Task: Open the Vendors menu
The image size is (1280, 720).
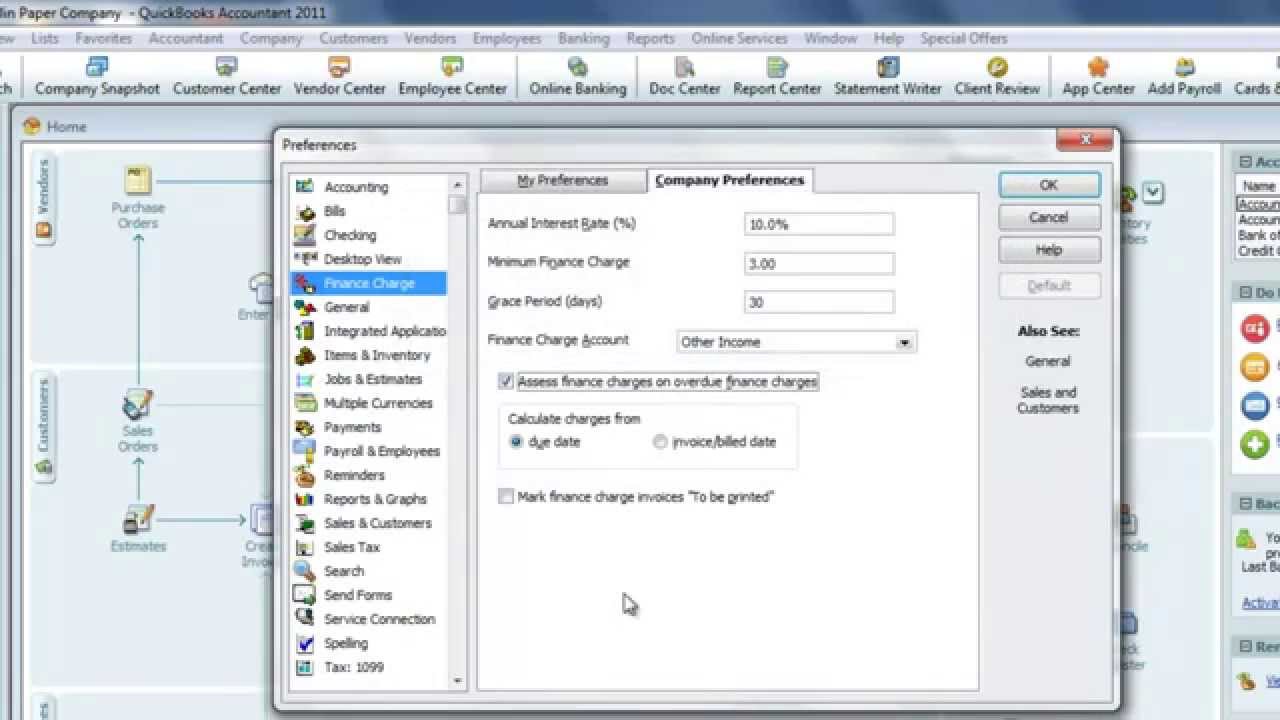Action: pyautogui.click(x=430, y=38)
